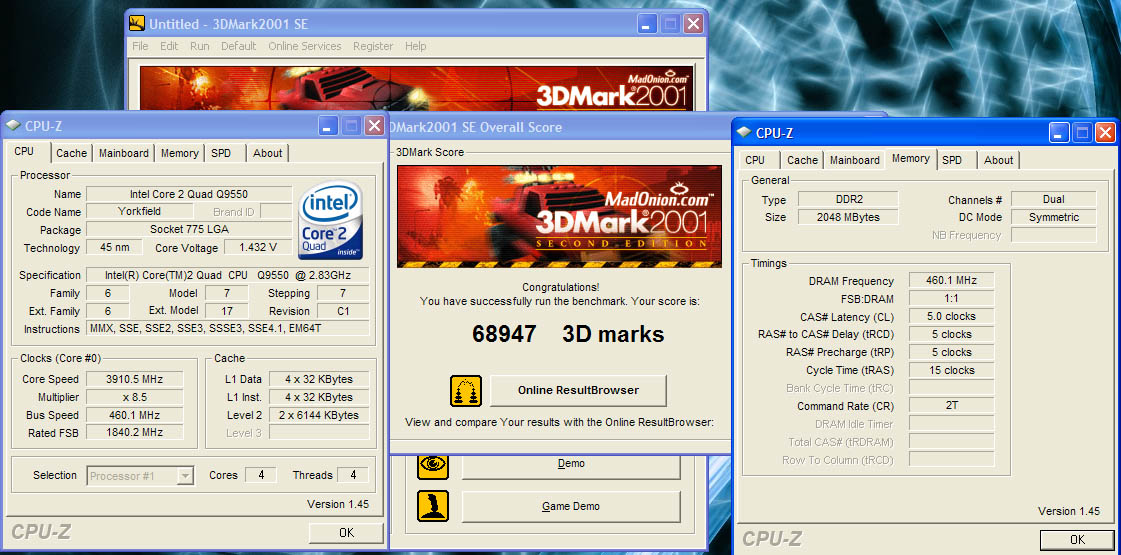
Task: Click the Channels # Dual field
Action: pyautogui.click(x=1053, y=200)
